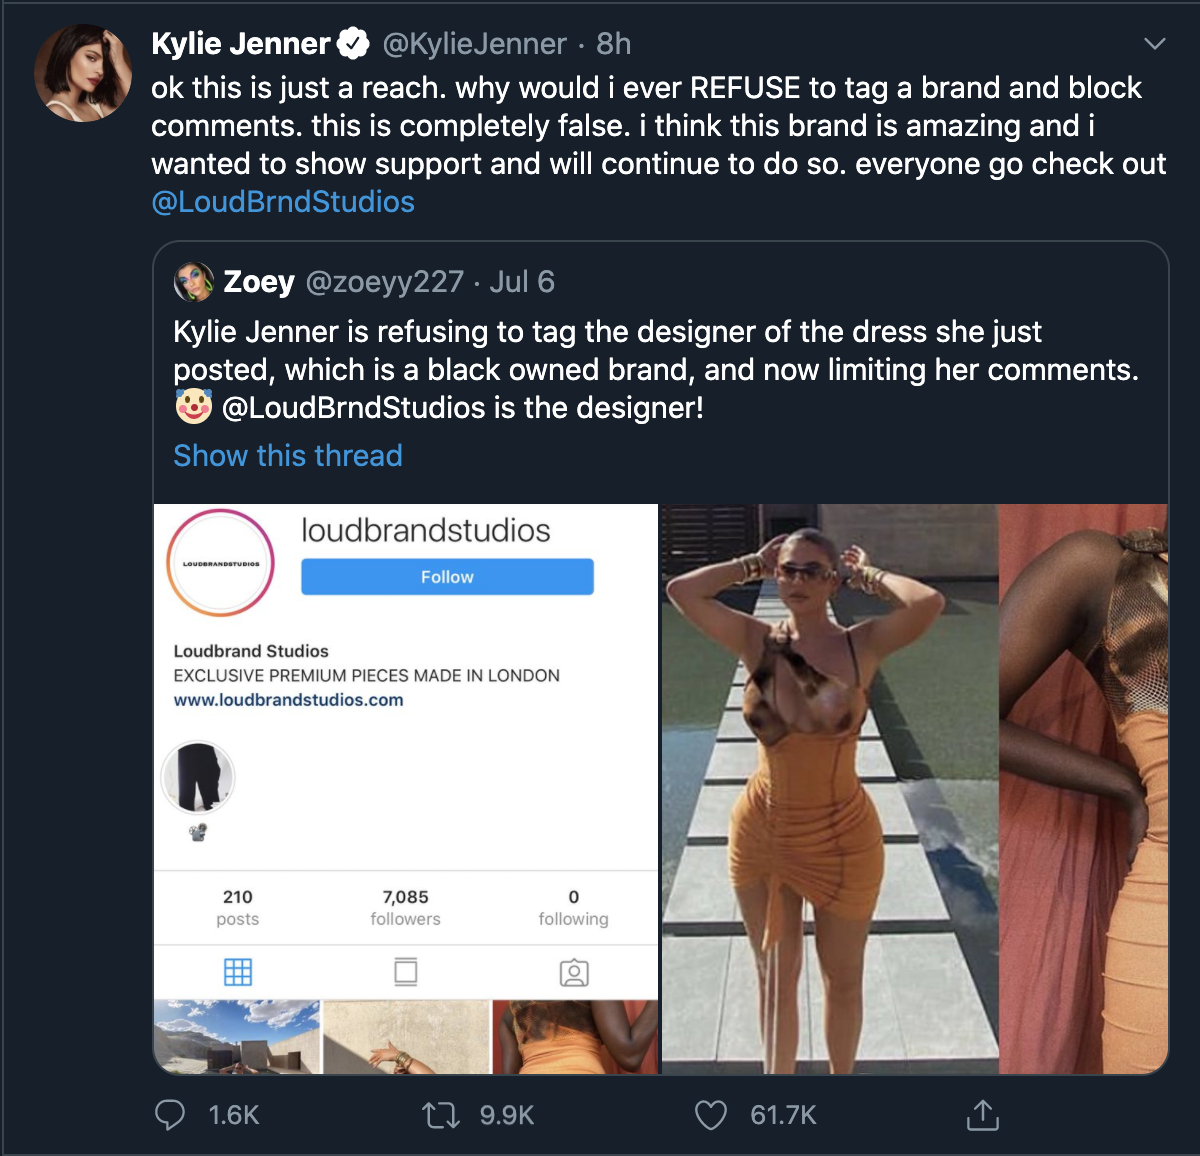Click Zoey's small avatar in quoted tweet
Image resolution: width=1200 pixels, height=1156 pixels.
pos(194,282)
